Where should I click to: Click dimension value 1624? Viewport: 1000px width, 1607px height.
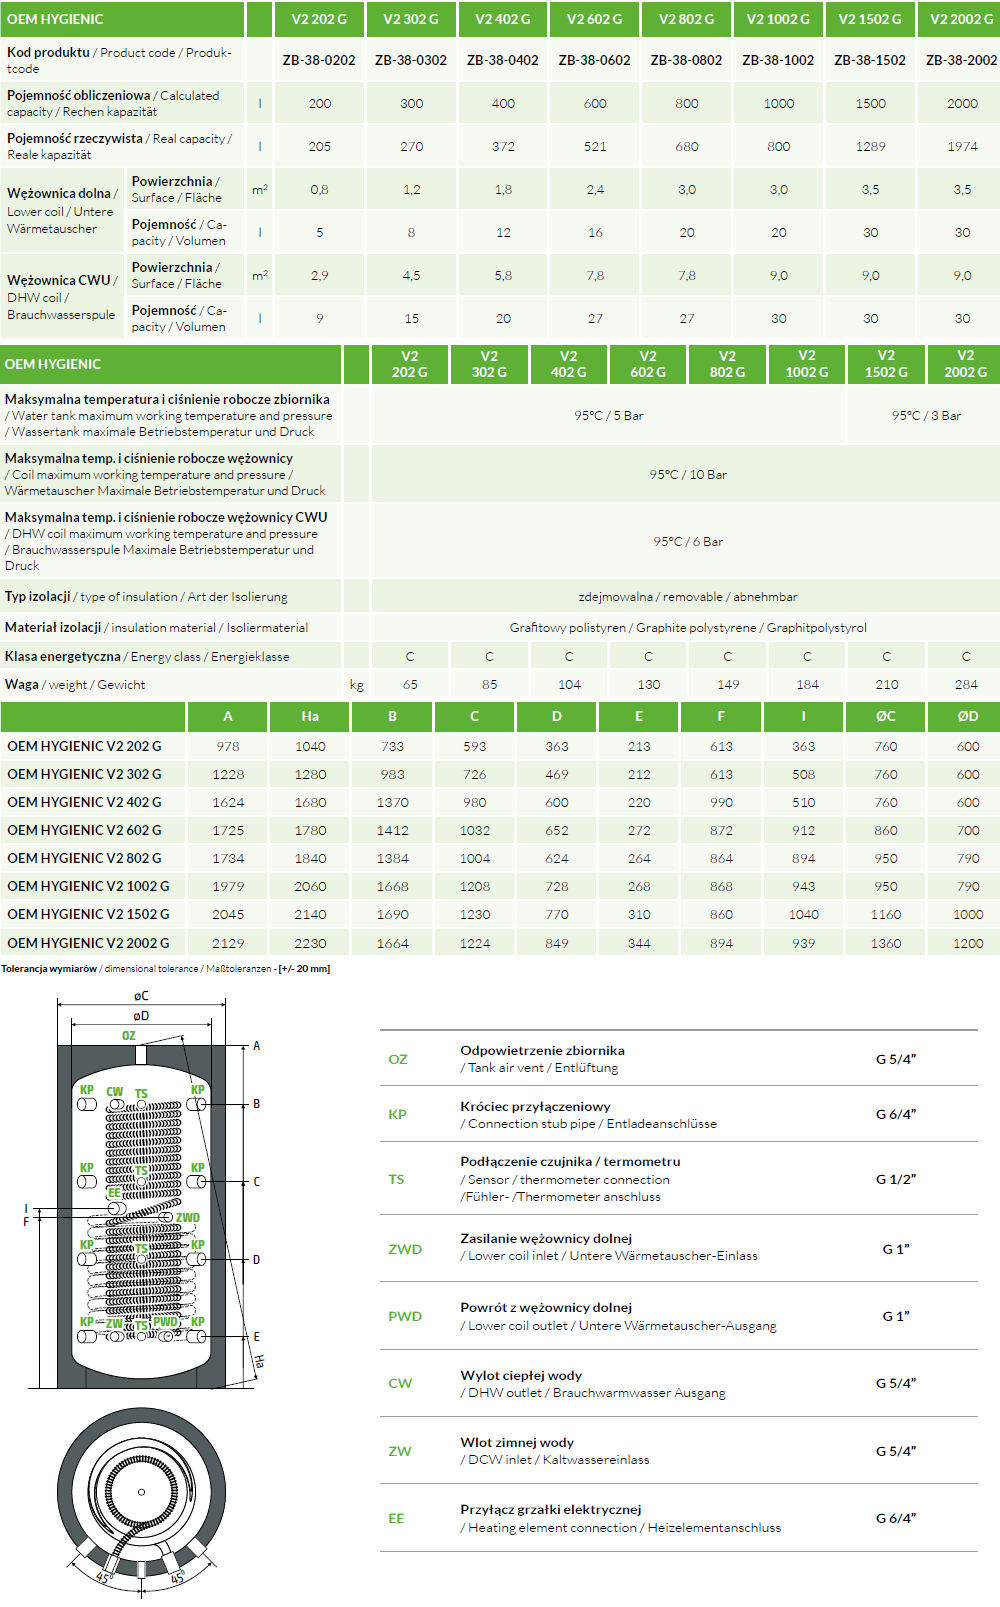click(x=228, y=802)
